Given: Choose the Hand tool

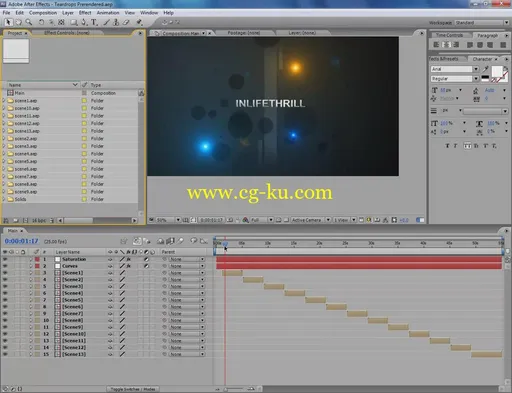Looking at the screenshot, I should pyautogui.click(x=18, y=22).
